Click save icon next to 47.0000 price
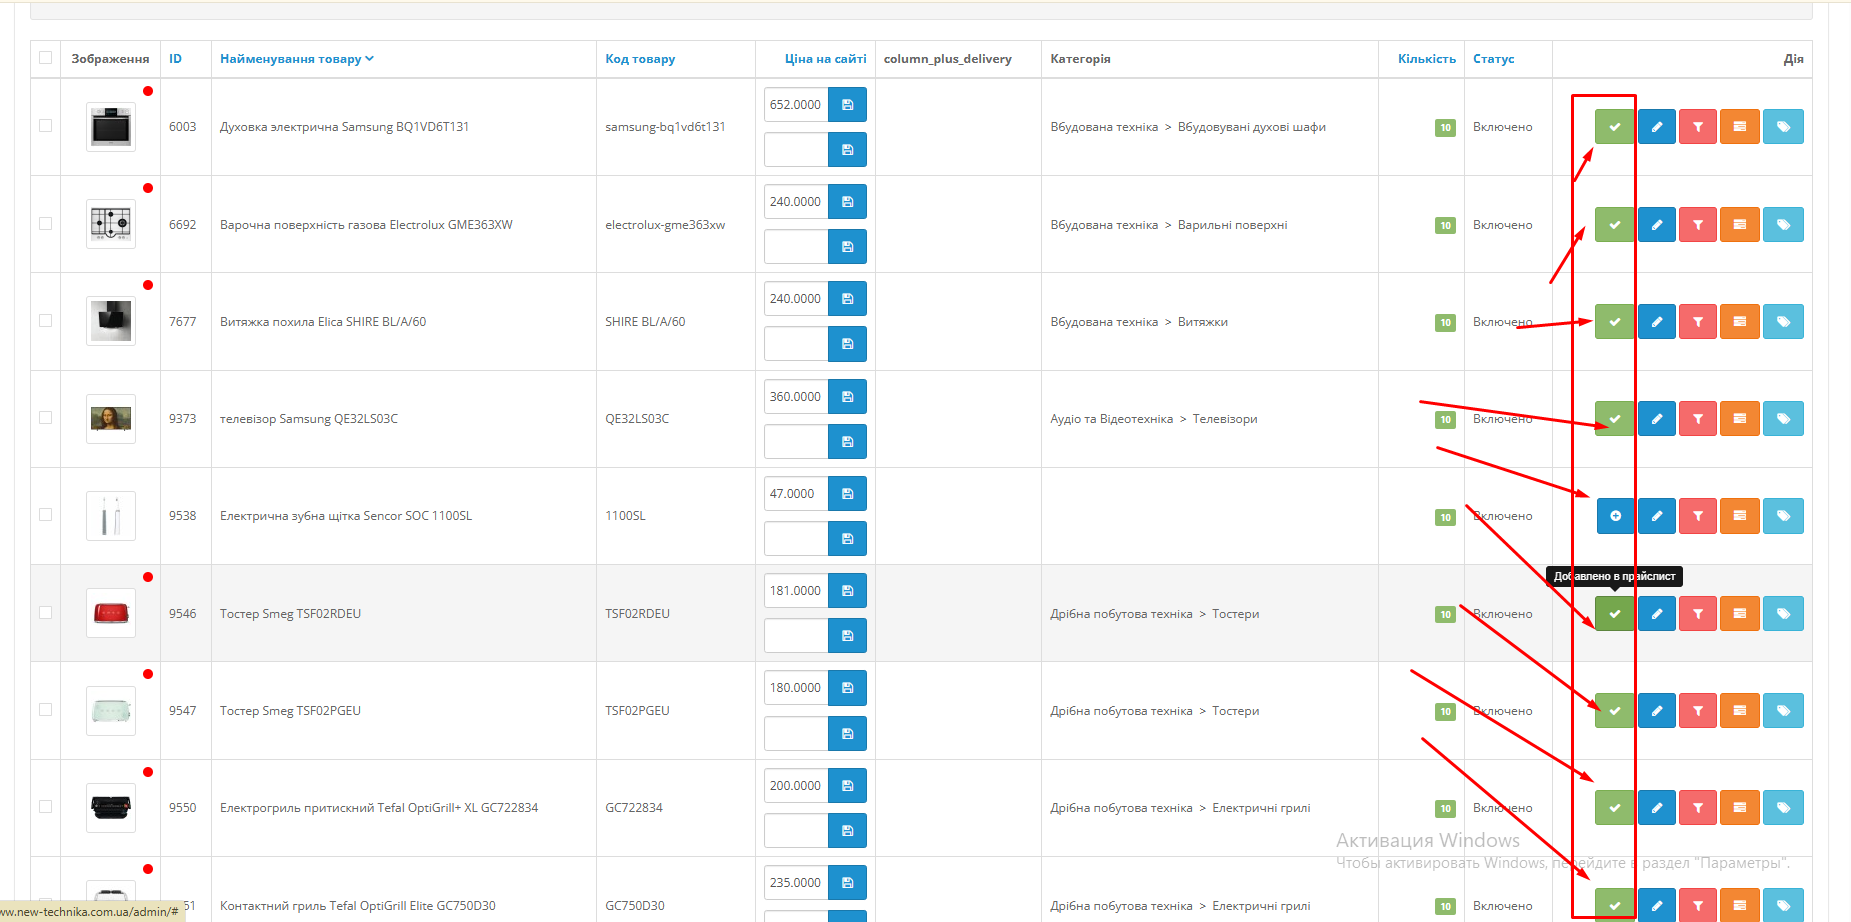The image size is (1851, 922). [x=847, y=494]
